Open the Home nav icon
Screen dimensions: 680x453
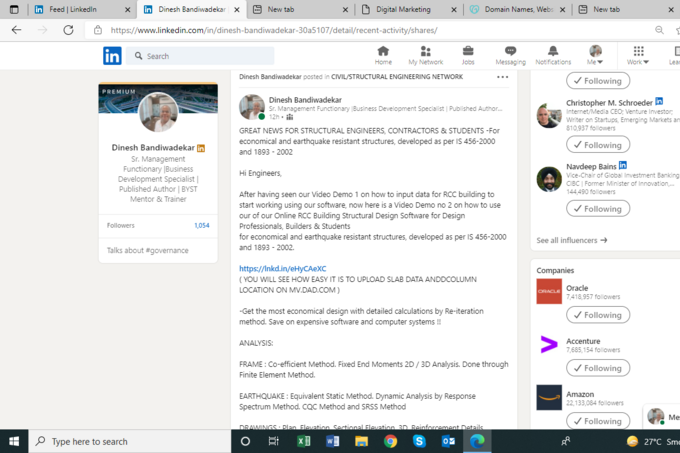coord(383,55)
